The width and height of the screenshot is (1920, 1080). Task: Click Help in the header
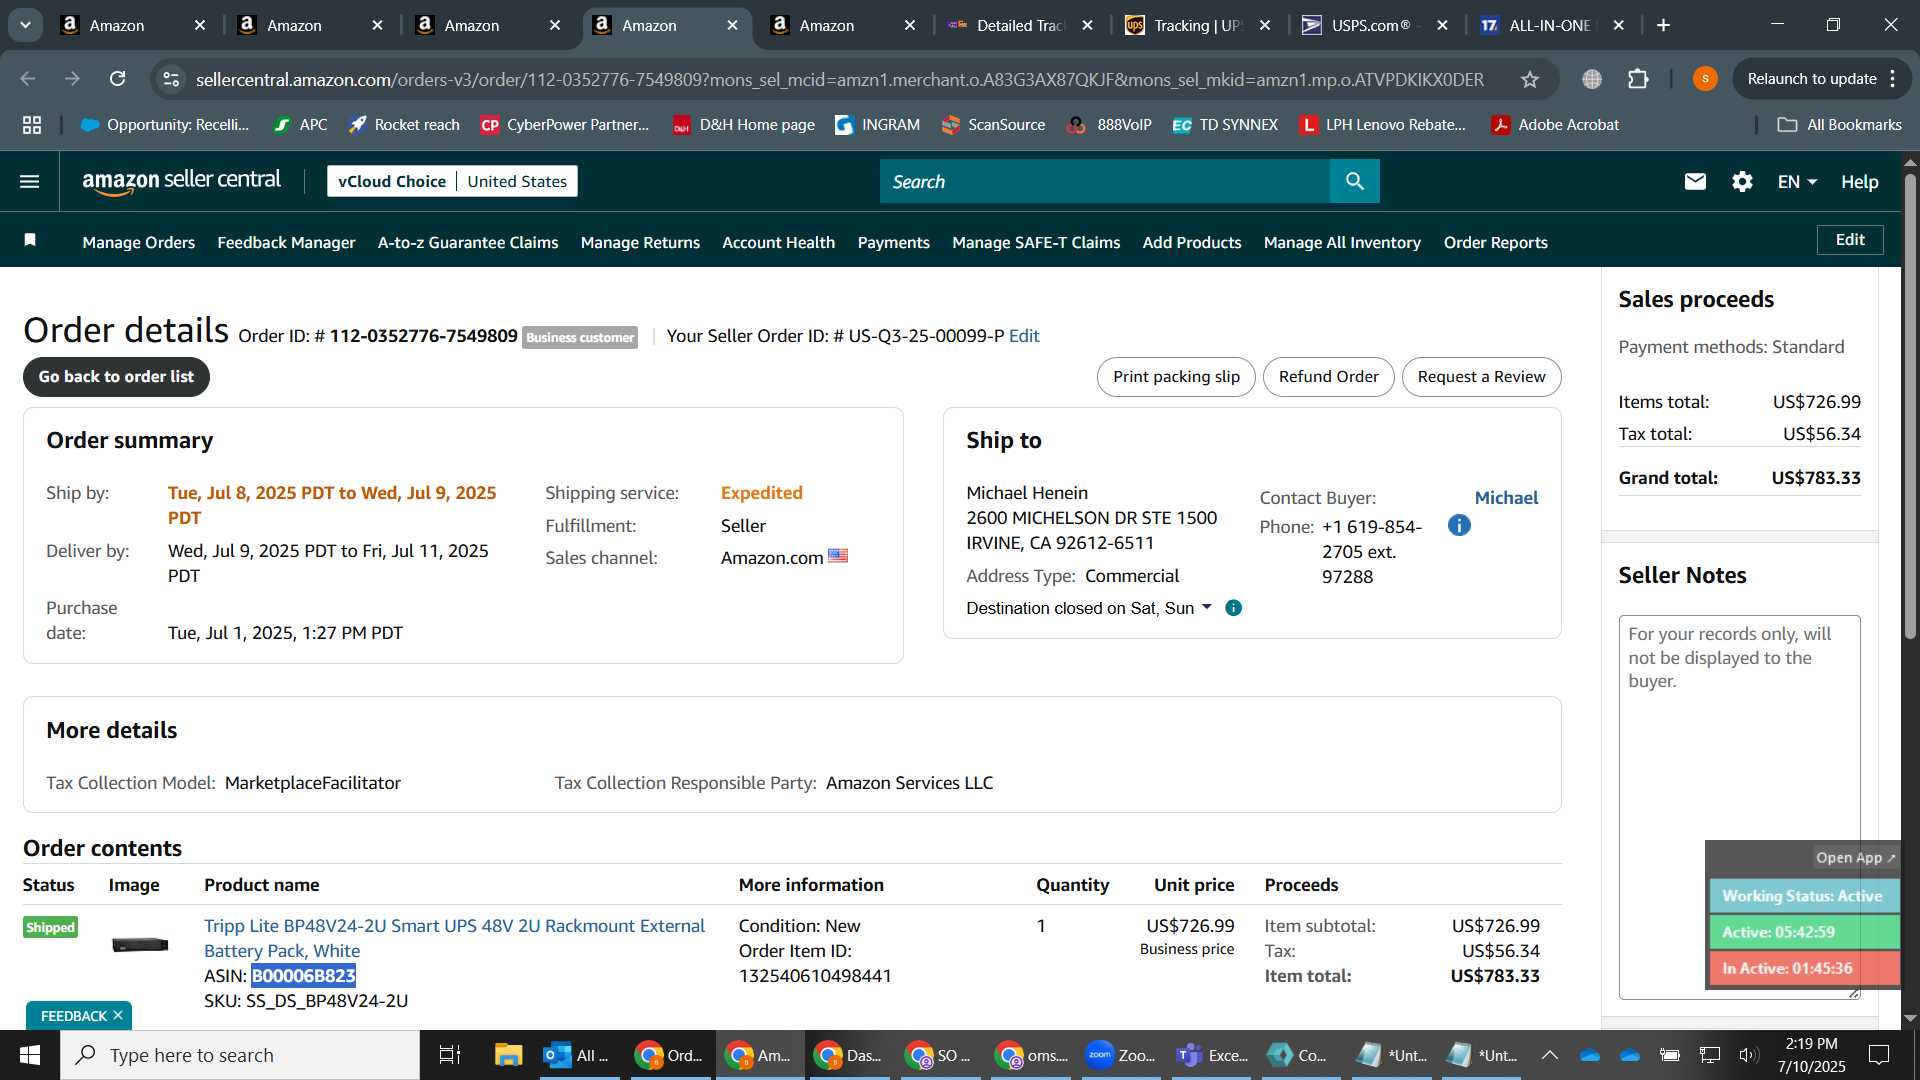1859,181
